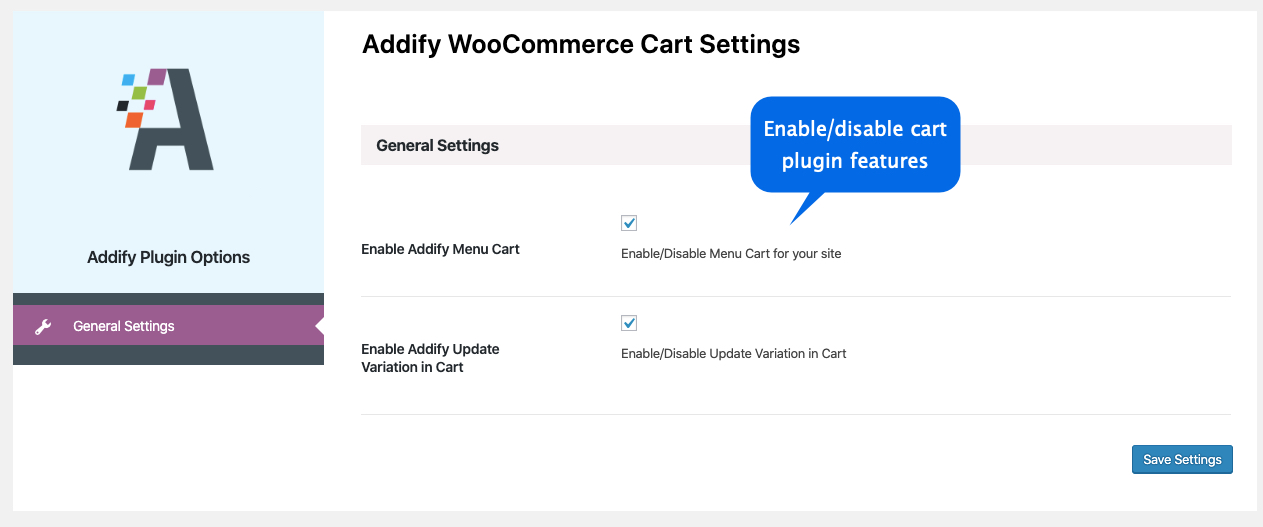
Task: Click the purple square in the Addify logo
Action: (x=156, y=77)
